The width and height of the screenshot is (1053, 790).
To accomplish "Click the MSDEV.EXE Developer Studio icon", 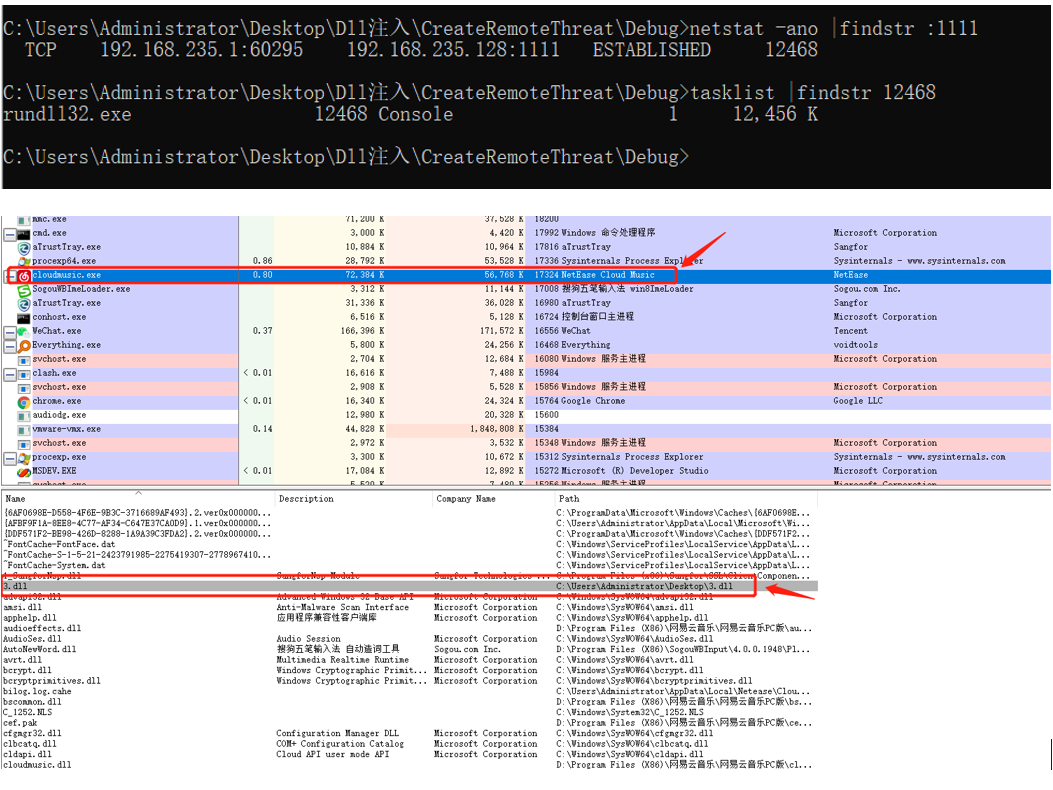I will (24, 472).
